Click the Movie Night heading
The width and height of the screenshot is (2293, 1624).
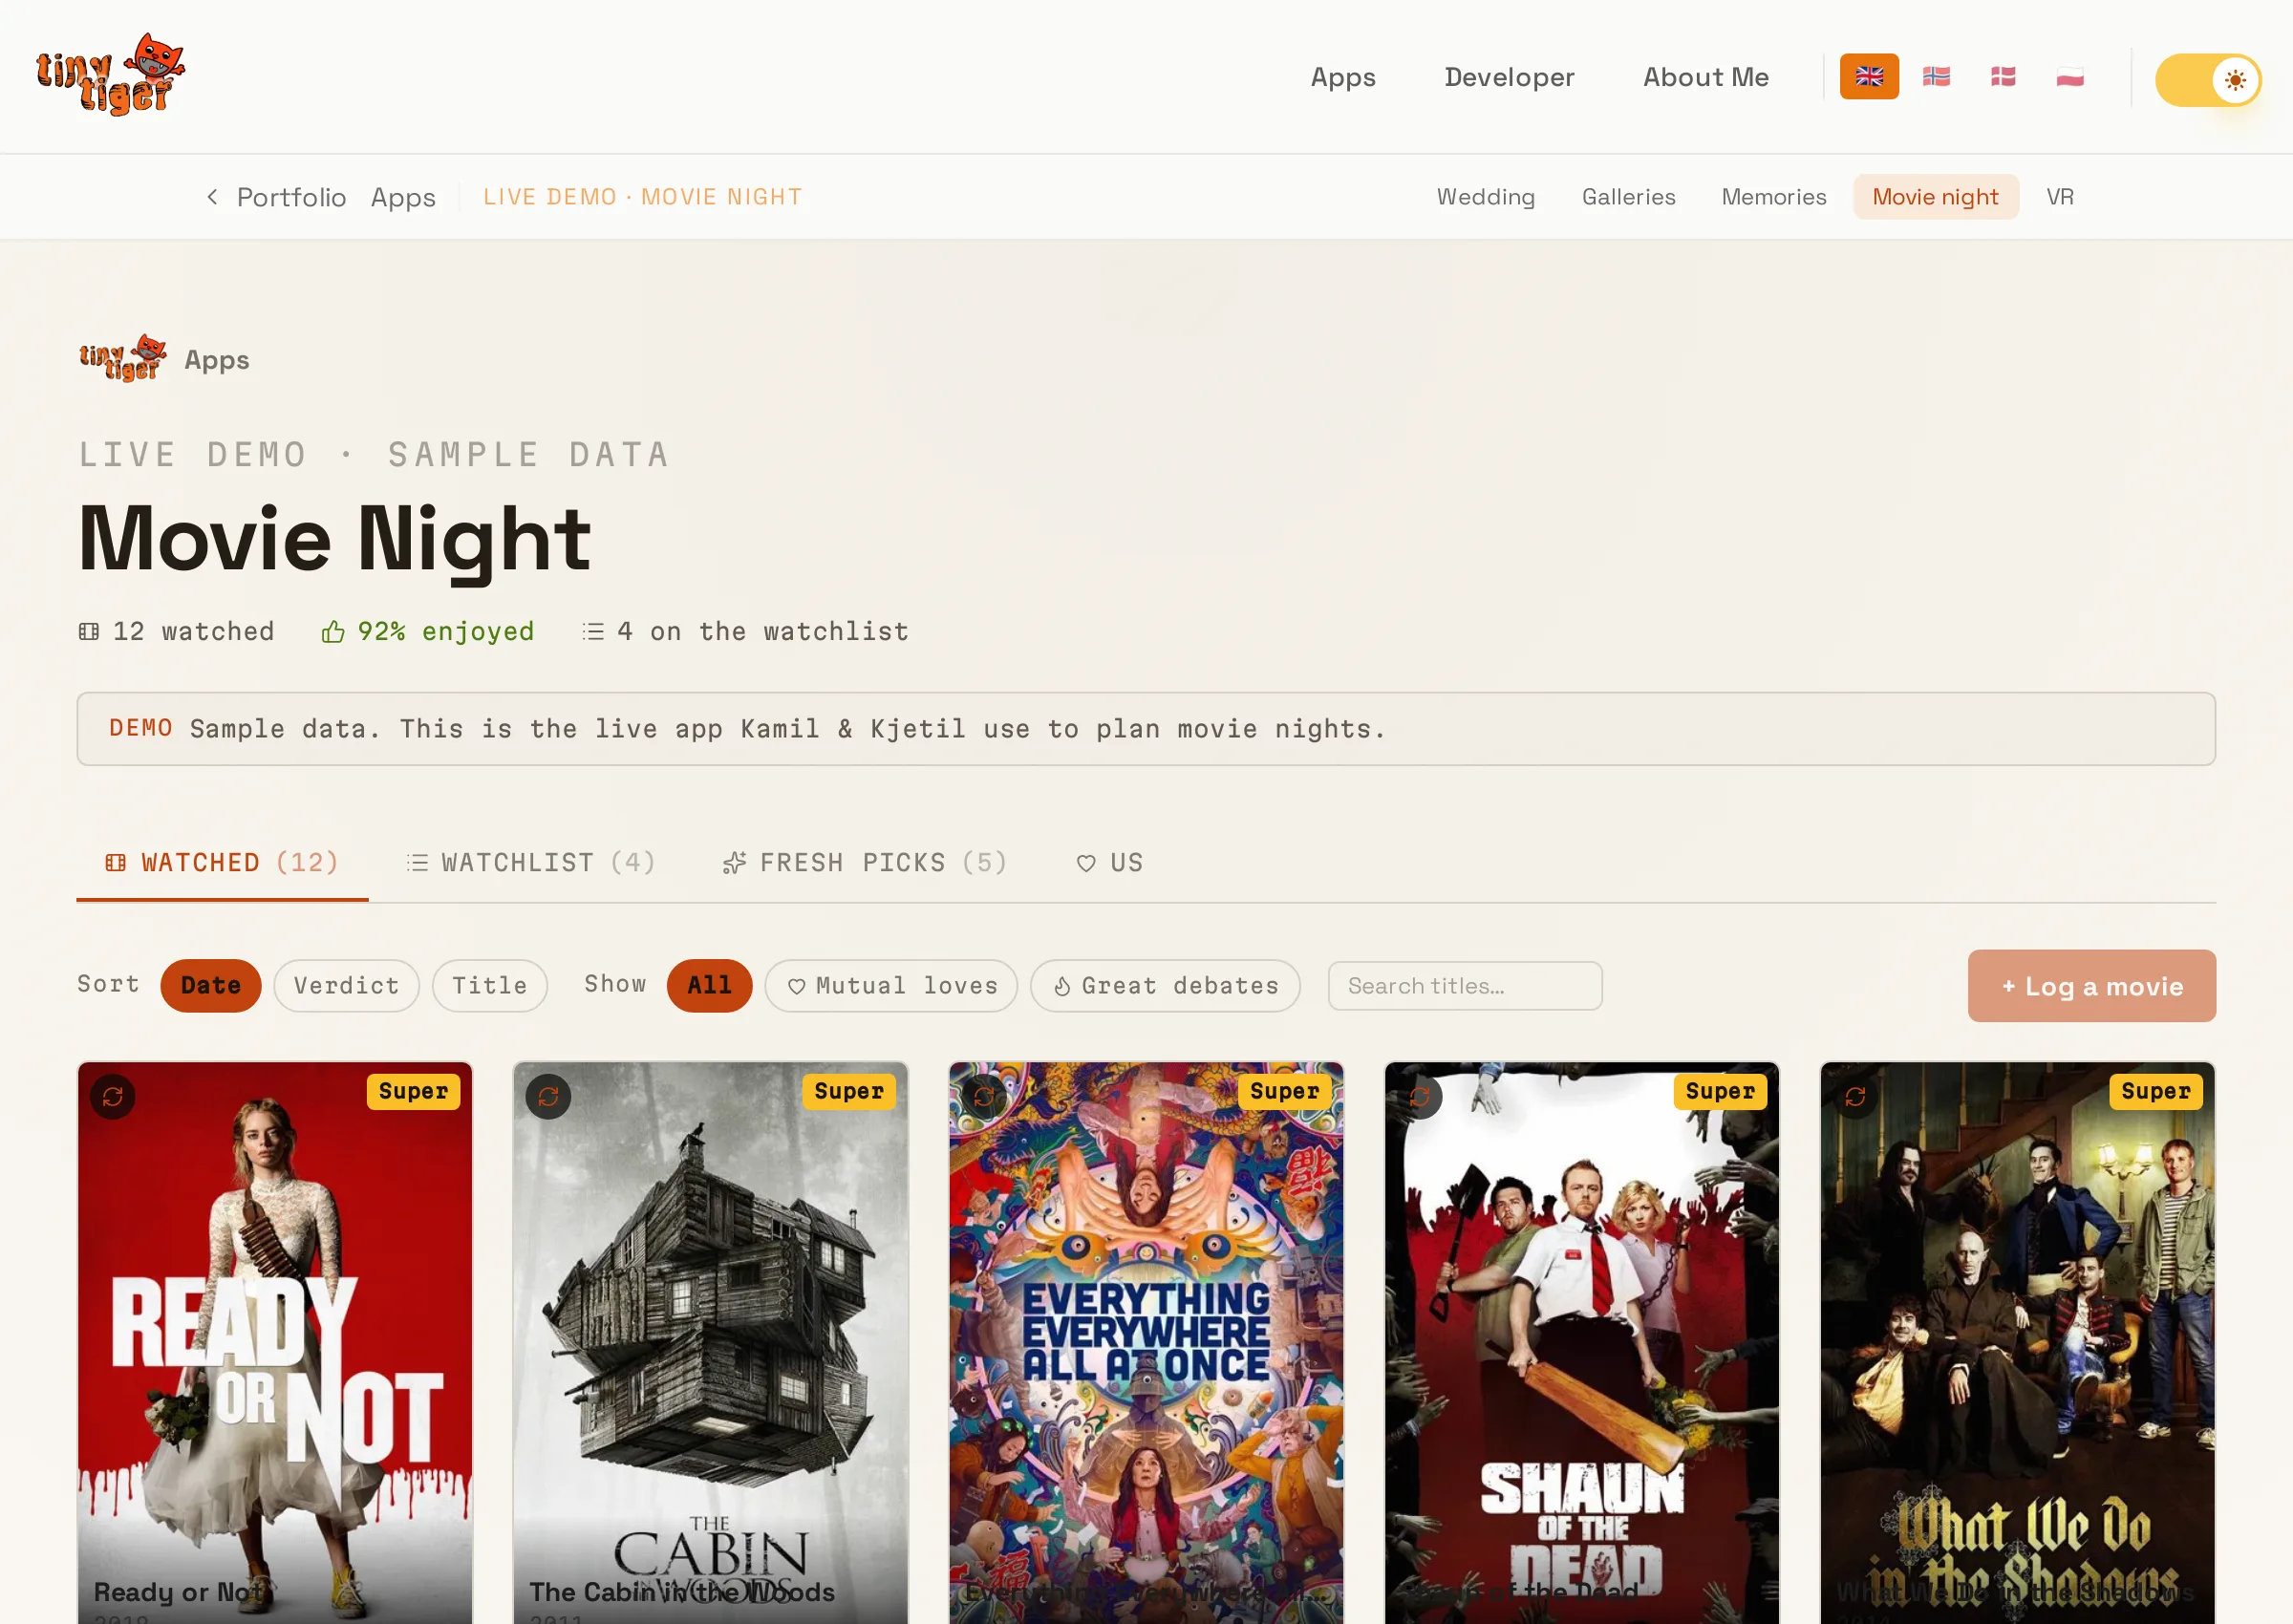(x=335, y=539)
